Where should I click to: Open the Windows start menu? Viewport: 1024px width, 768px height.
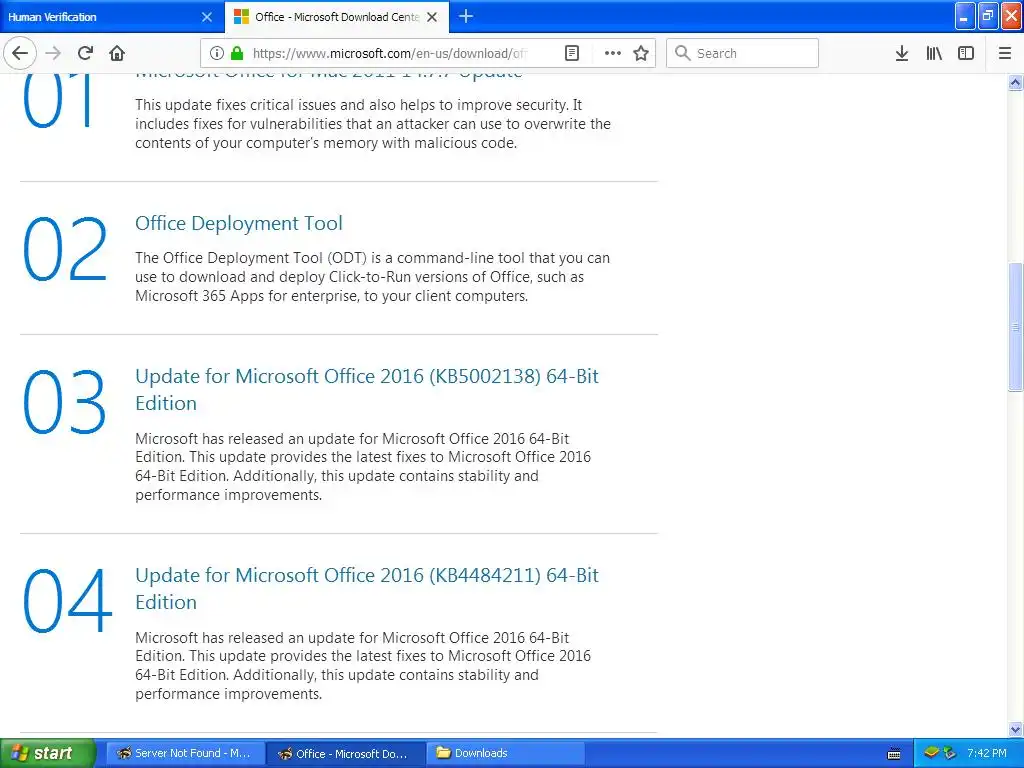click(48, 753)
